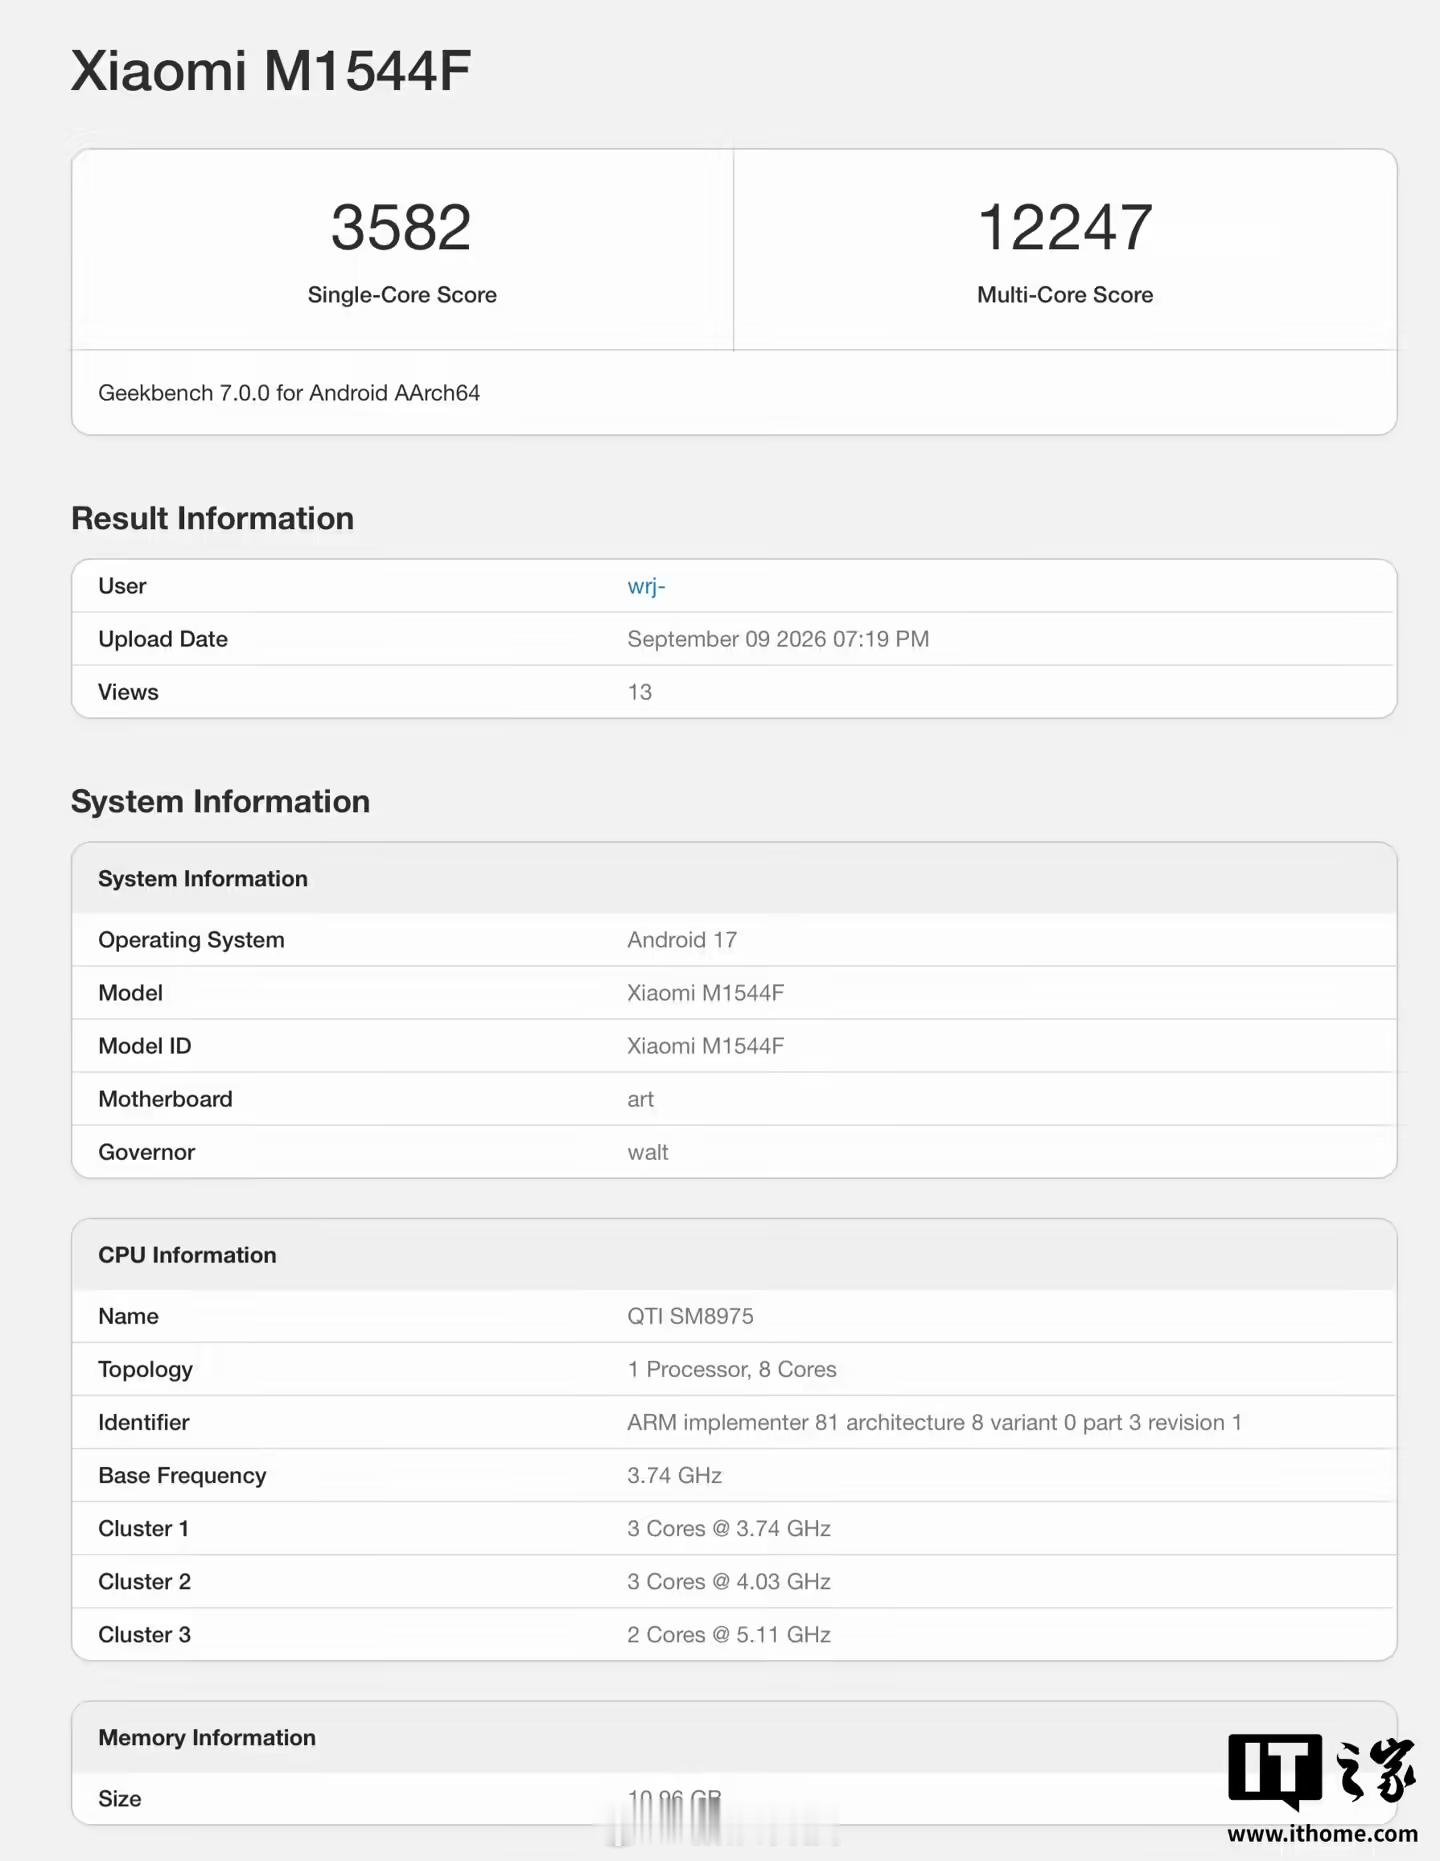Click the Single-Core Score label
The image size is (1440, 1861).
(402, 295)
